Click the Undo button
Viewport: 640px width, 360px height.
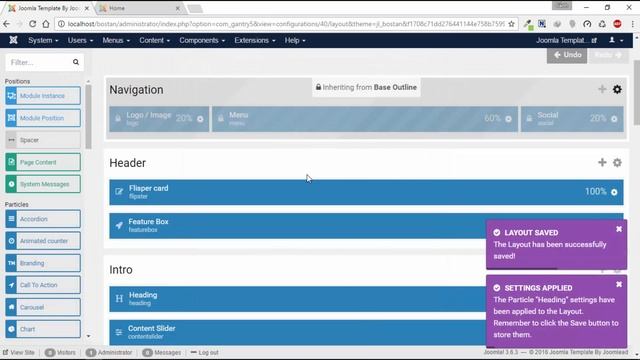pyautogui.click(x=567, y=55)
